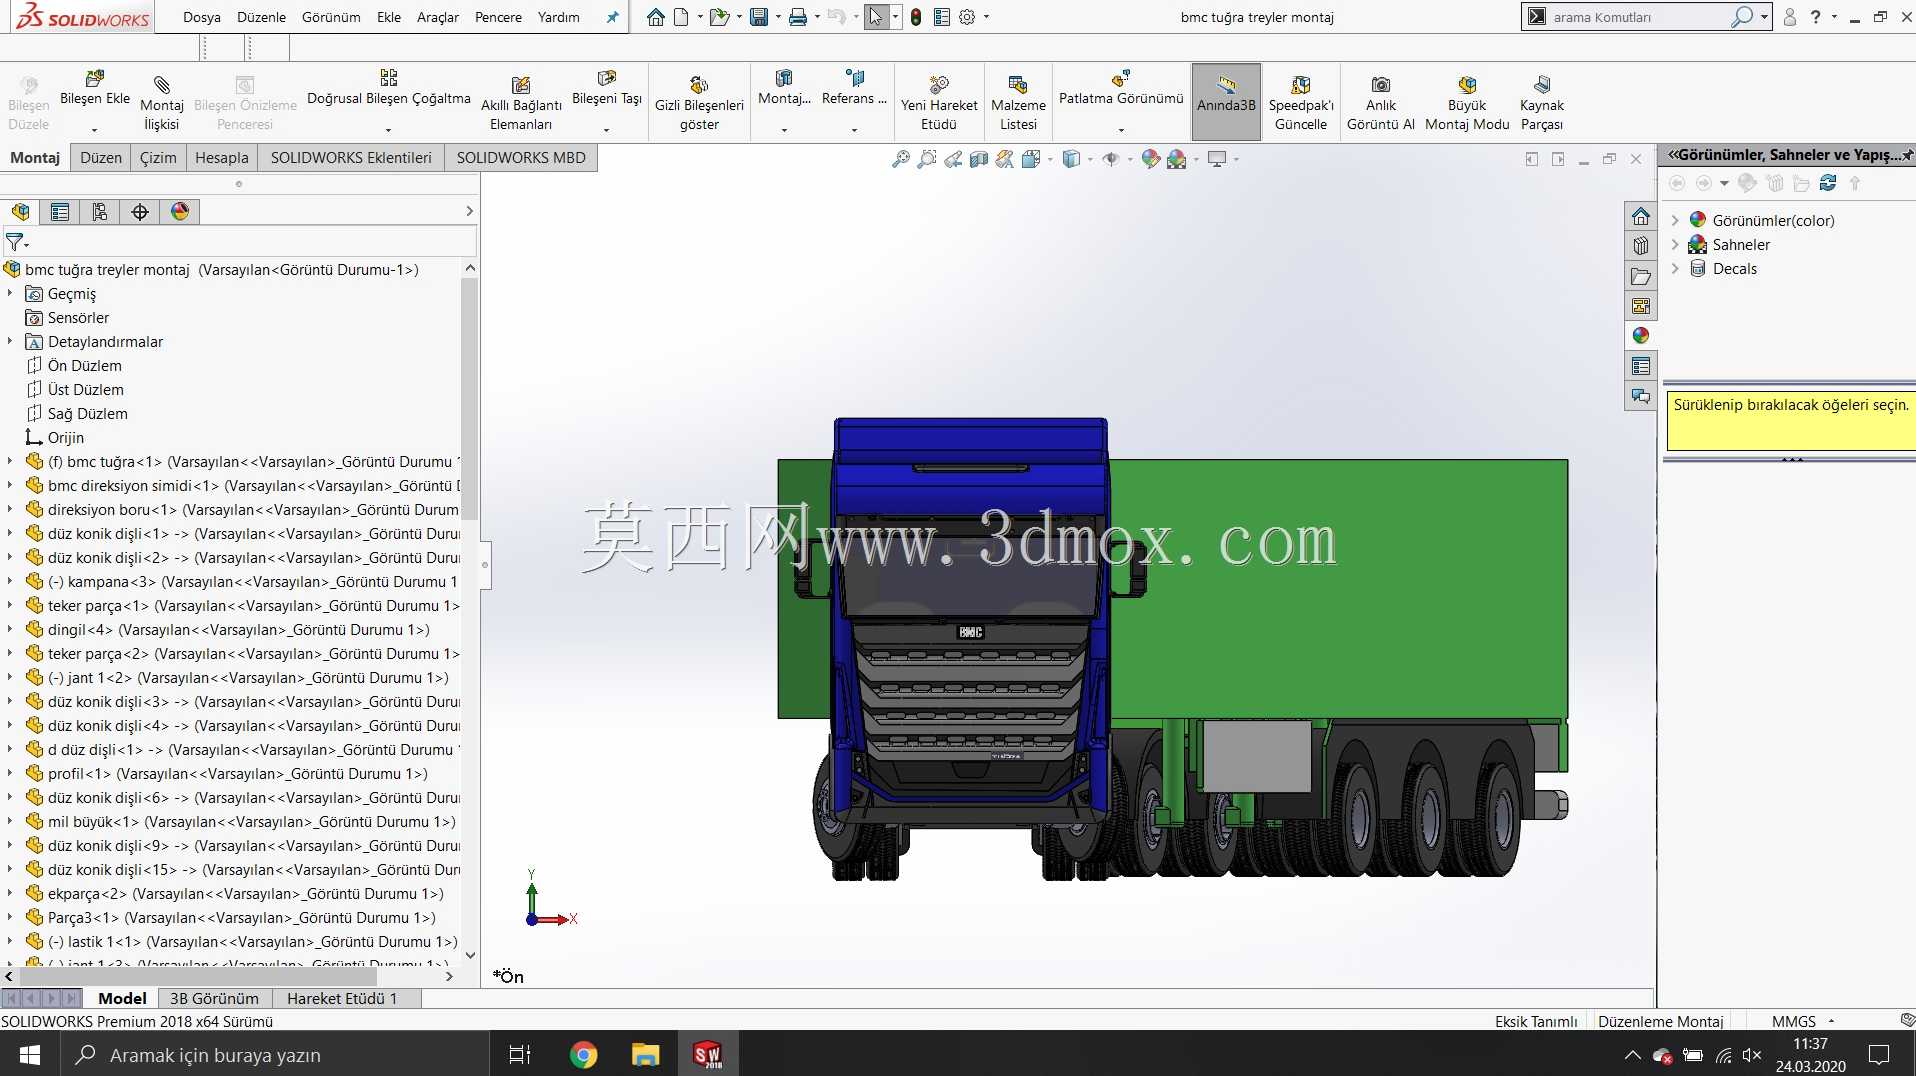Expand the Sahneler node in task pane
The height and width of the screenshot is (1076, 1916).
tap(1676, 244)
